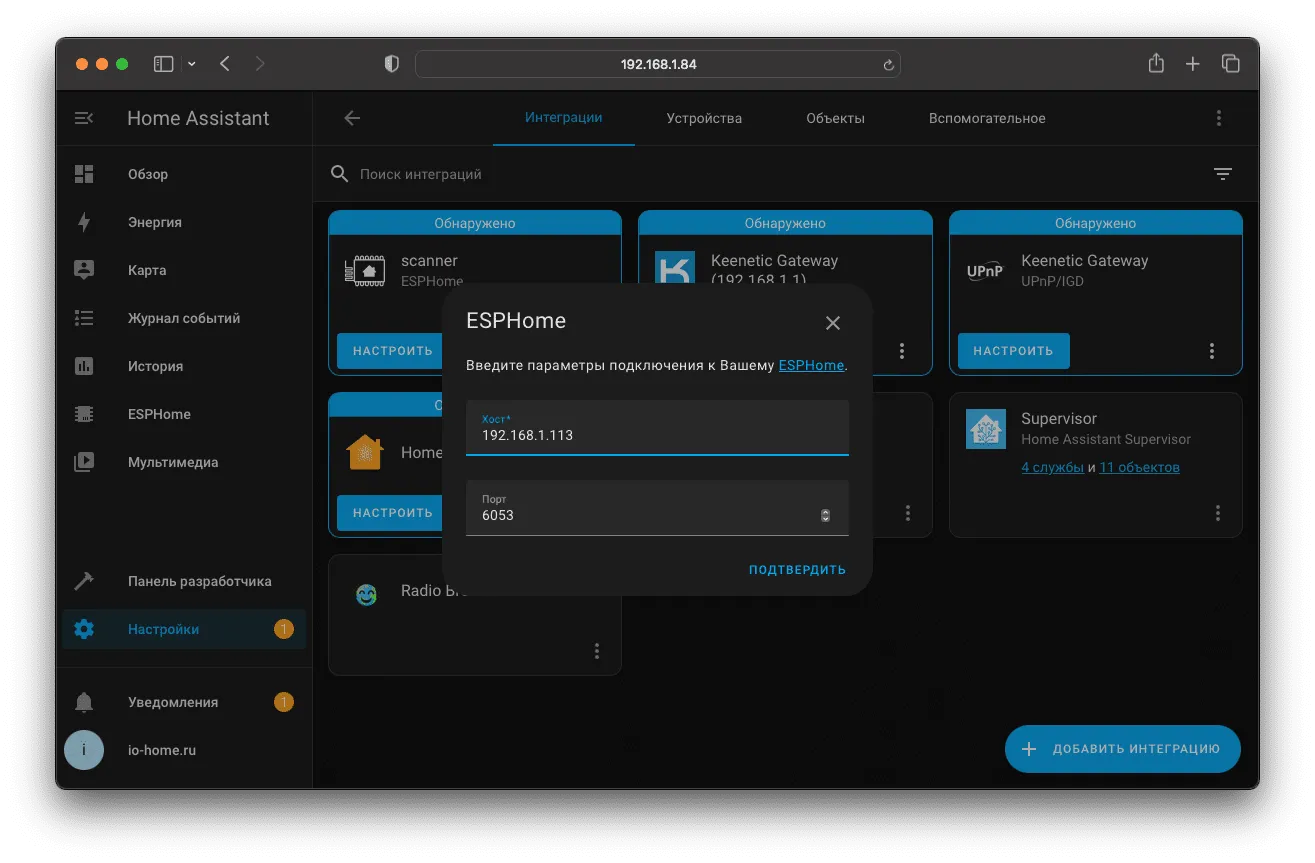Go back in Safari history
The width and height of the screenshot is (1315, 863).
(x=225, y=64)
